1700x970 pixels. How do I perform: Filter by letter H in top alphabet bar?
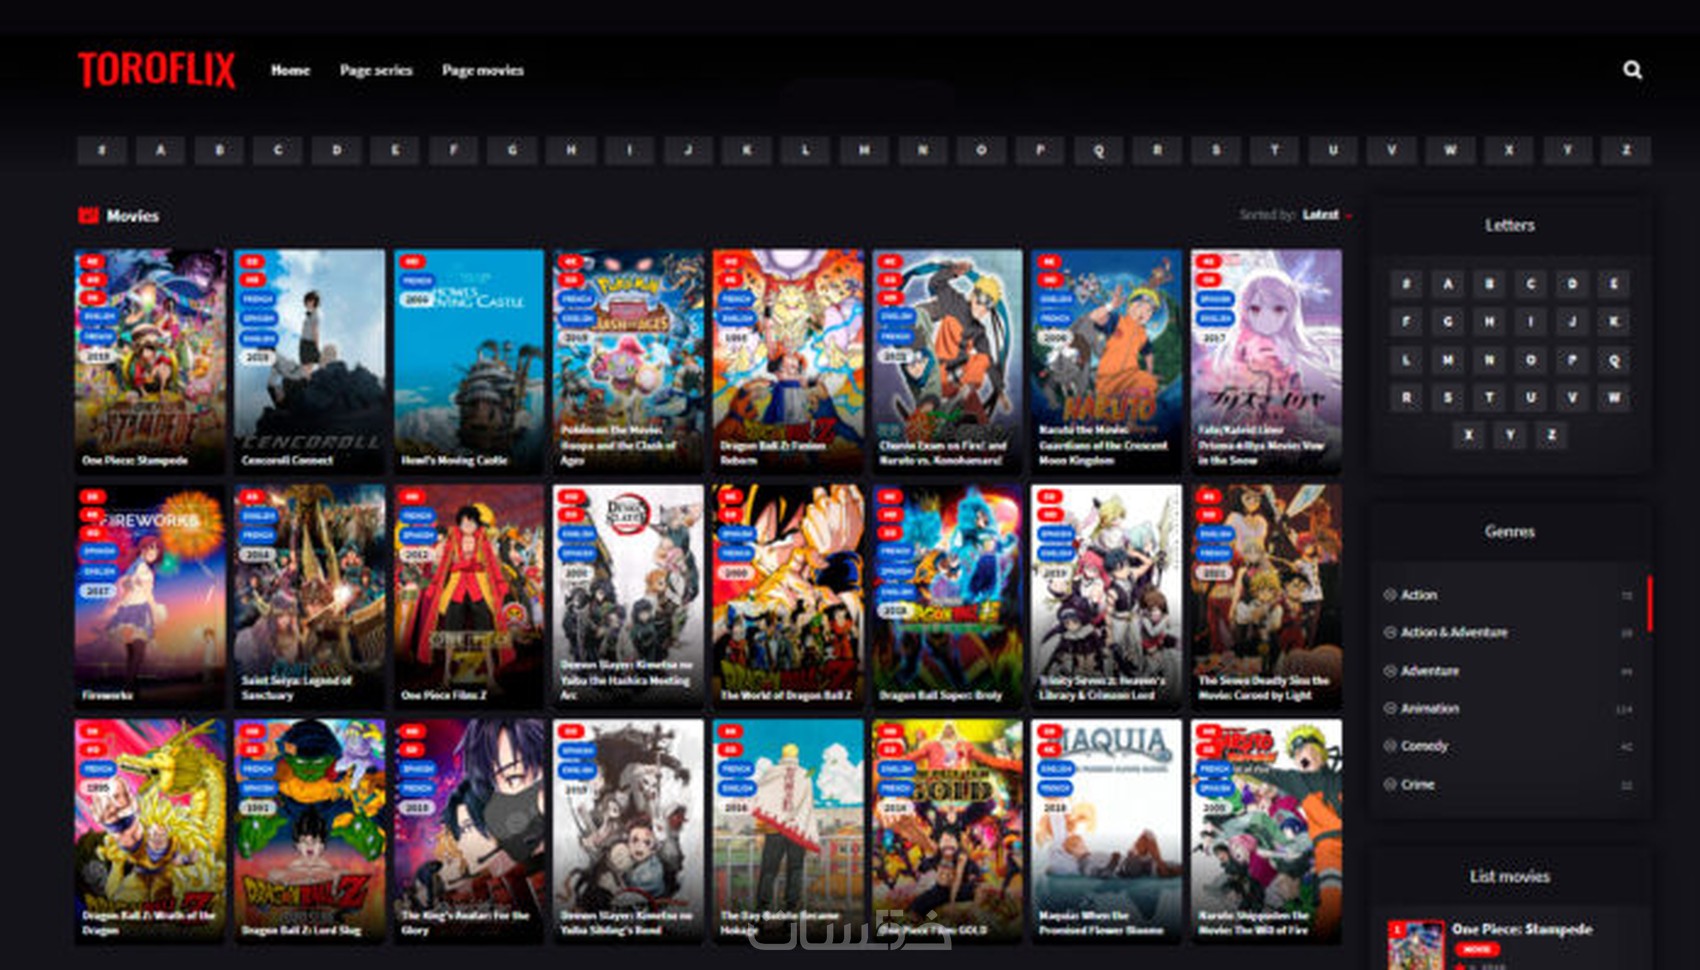[571, 150]
